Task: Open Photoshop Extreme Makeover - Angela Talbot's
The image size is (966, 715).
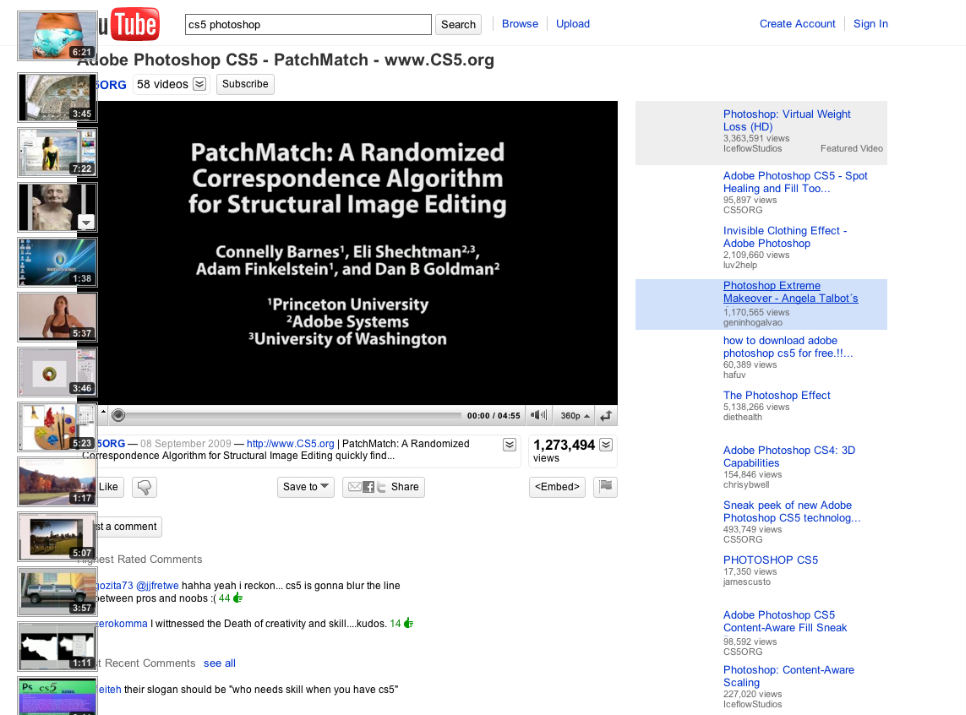Action: [x=790, y=291]
